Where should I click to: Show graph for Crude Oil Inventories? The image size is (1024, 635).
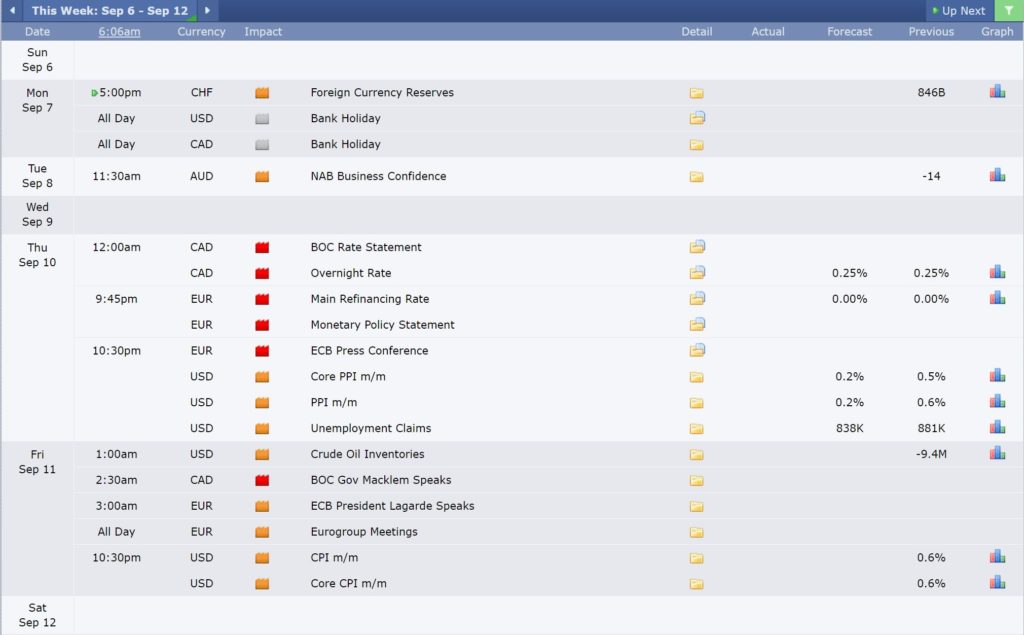point(997,453)
